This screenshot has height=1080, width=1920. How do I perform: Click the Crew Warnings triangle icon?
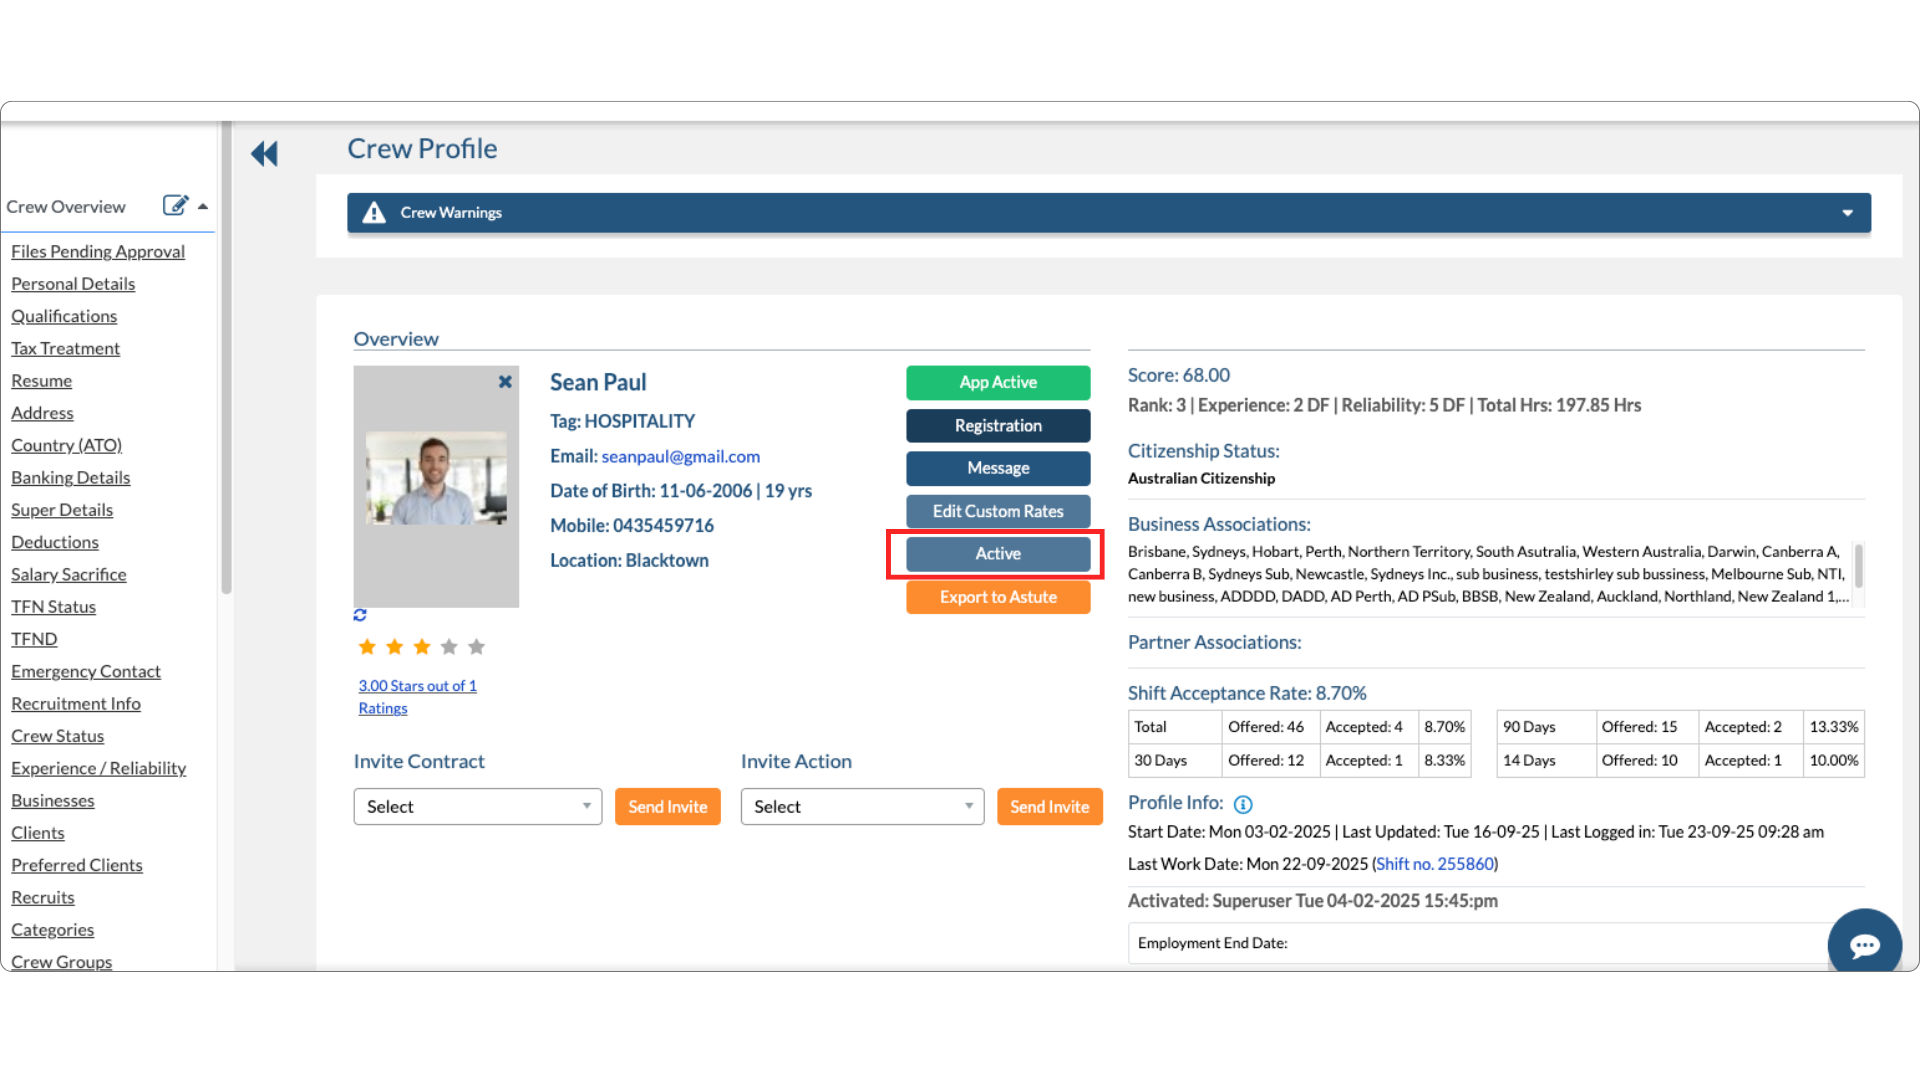[374, 213]
